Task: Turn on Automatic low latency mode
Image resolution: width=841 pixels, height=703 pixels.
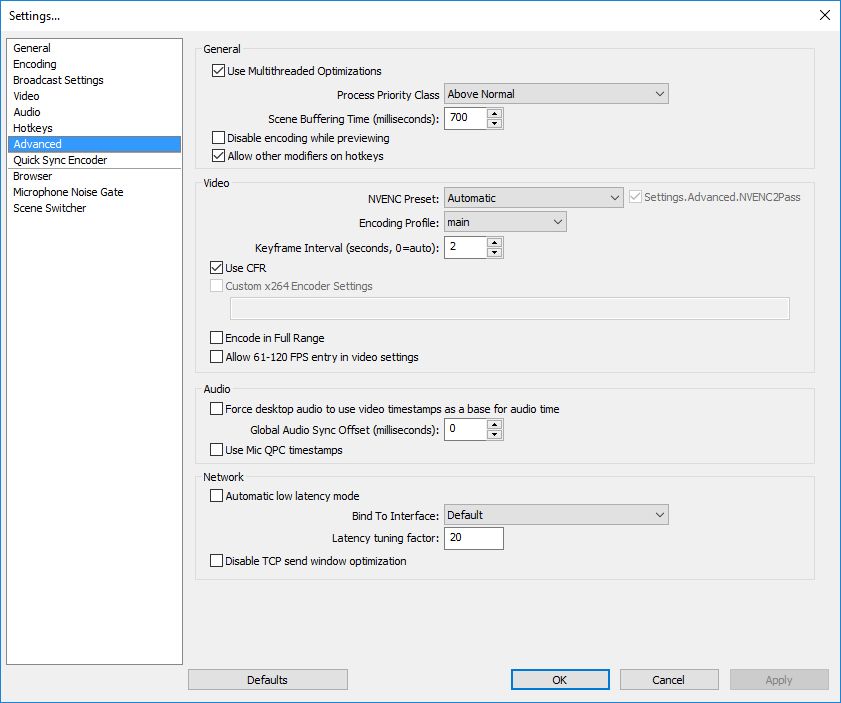Action: pyautogui.click(x=216, y=496)
